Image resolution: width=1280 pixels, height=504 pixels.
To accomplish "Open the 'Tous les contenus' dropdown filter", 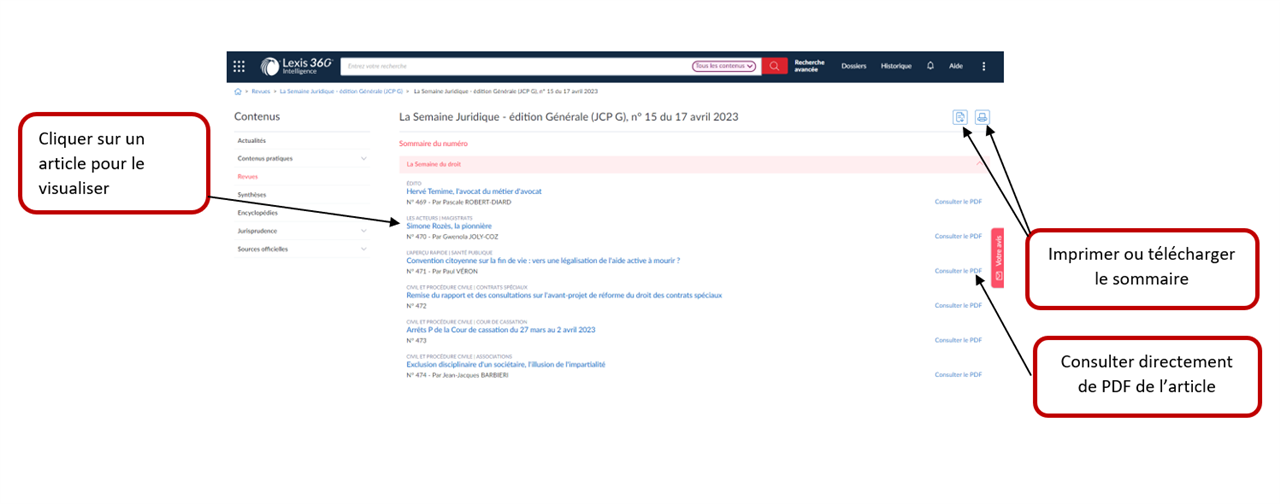I will click(724, 66).
